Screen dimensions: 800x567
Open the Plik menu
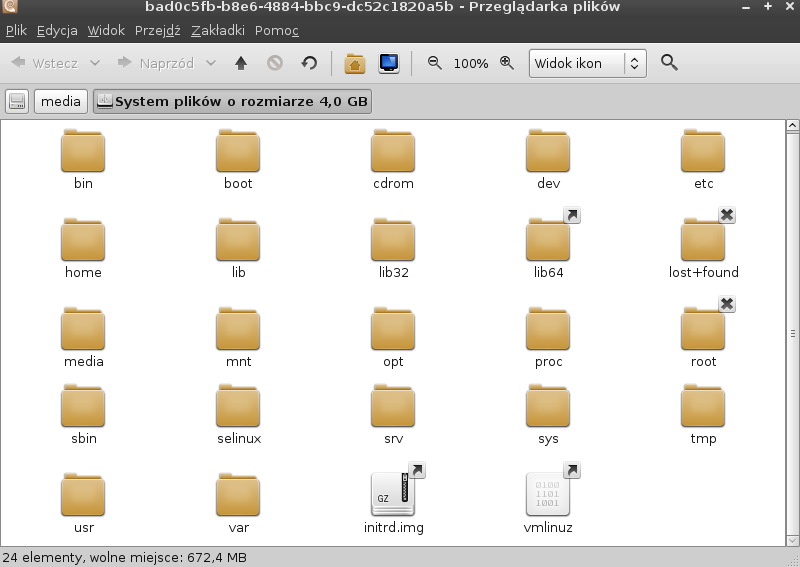tap(16, 31)
